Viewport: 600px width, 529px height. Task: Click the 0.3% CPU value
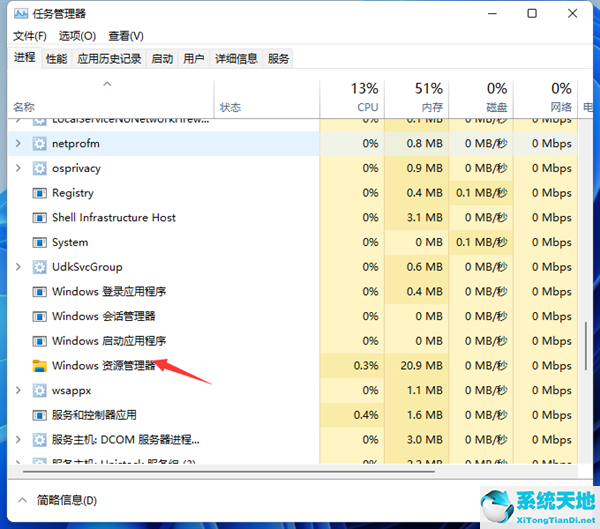366,366
